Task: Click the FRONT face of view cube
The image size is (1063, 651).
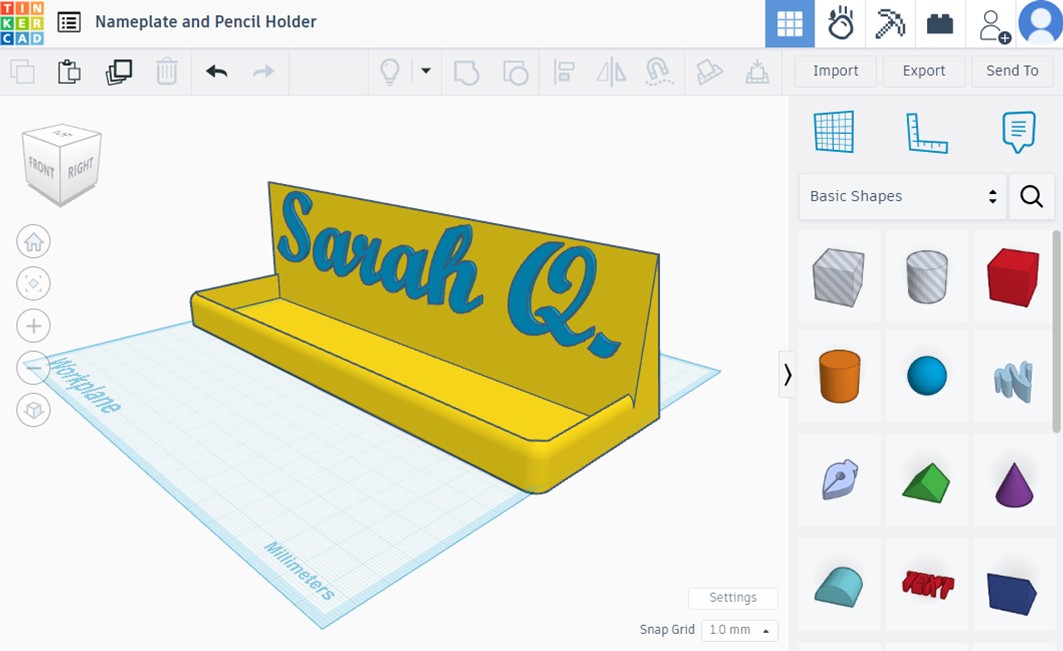Action: coord(42,168)
